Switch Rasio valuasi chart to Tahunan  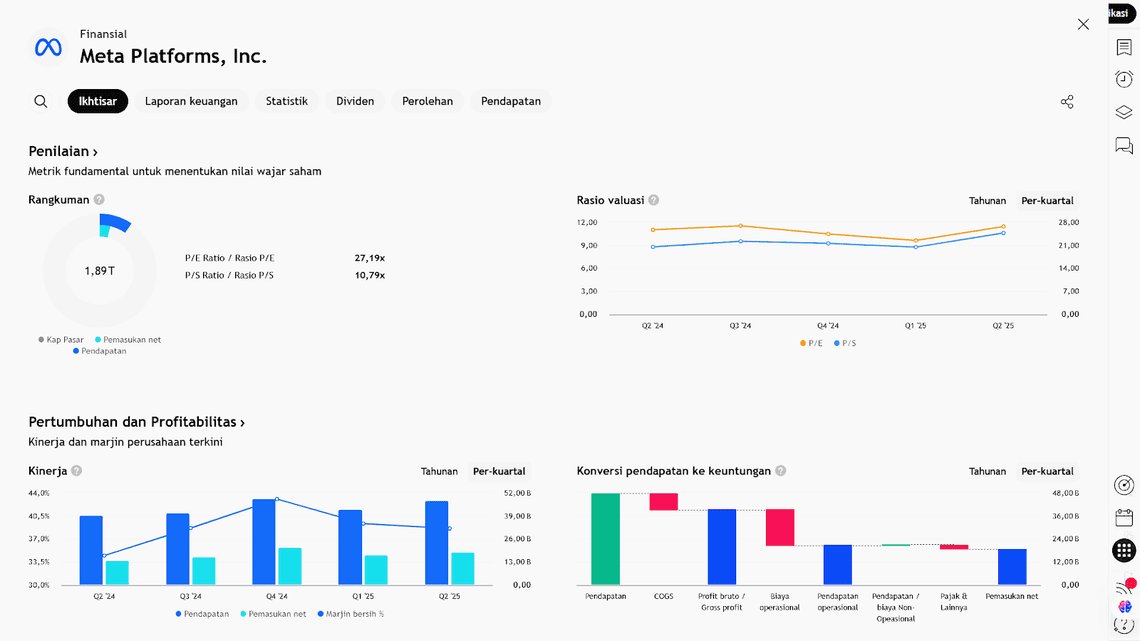tap(987, 201)
